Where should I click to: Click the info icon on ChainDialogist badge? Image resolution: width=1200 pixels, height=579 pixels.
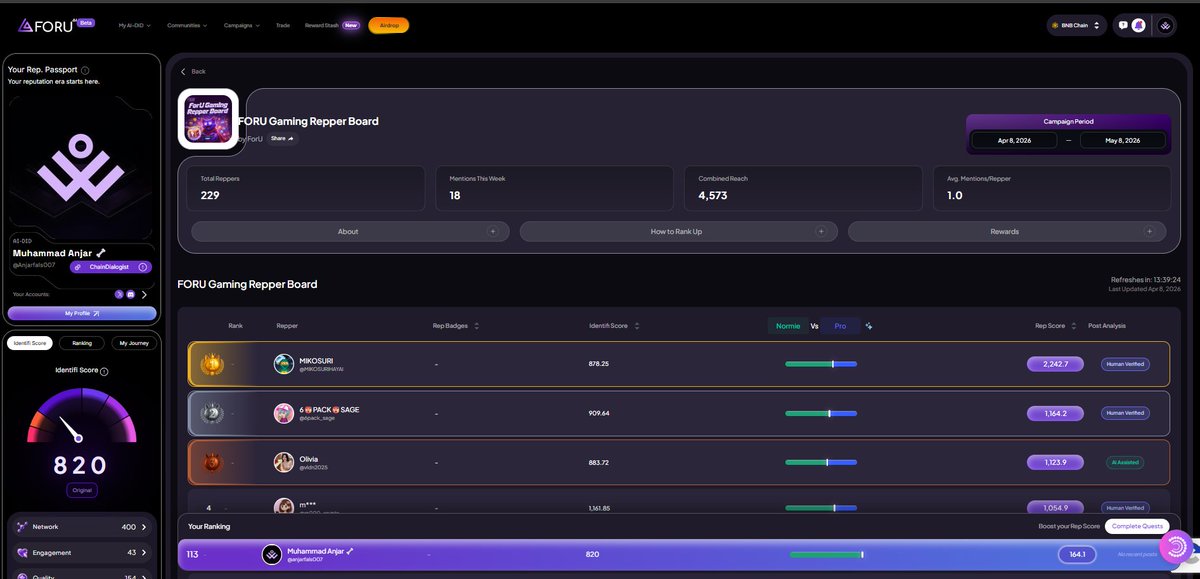pyautogui.click(x=143, y=267)
